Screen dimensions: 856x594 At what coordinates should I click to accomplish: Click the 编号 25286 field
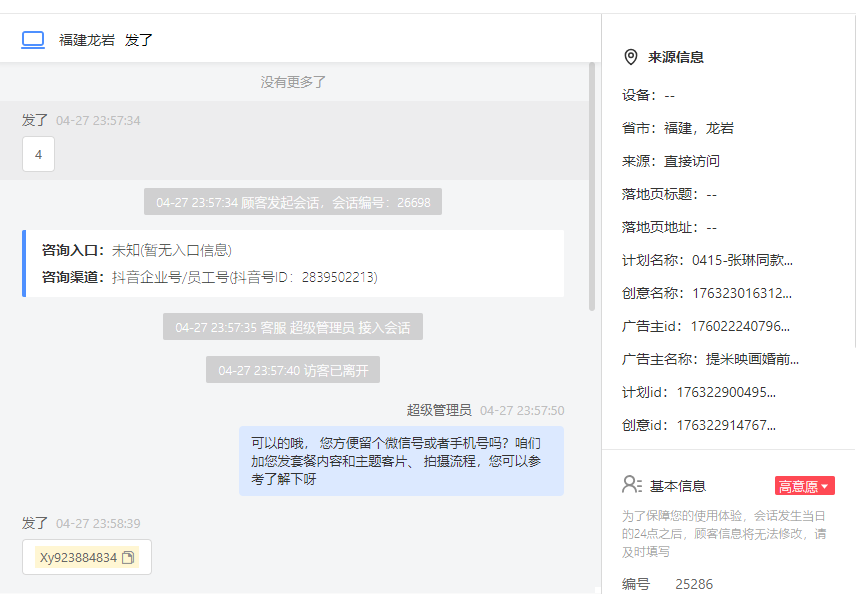tap(667, 584)
